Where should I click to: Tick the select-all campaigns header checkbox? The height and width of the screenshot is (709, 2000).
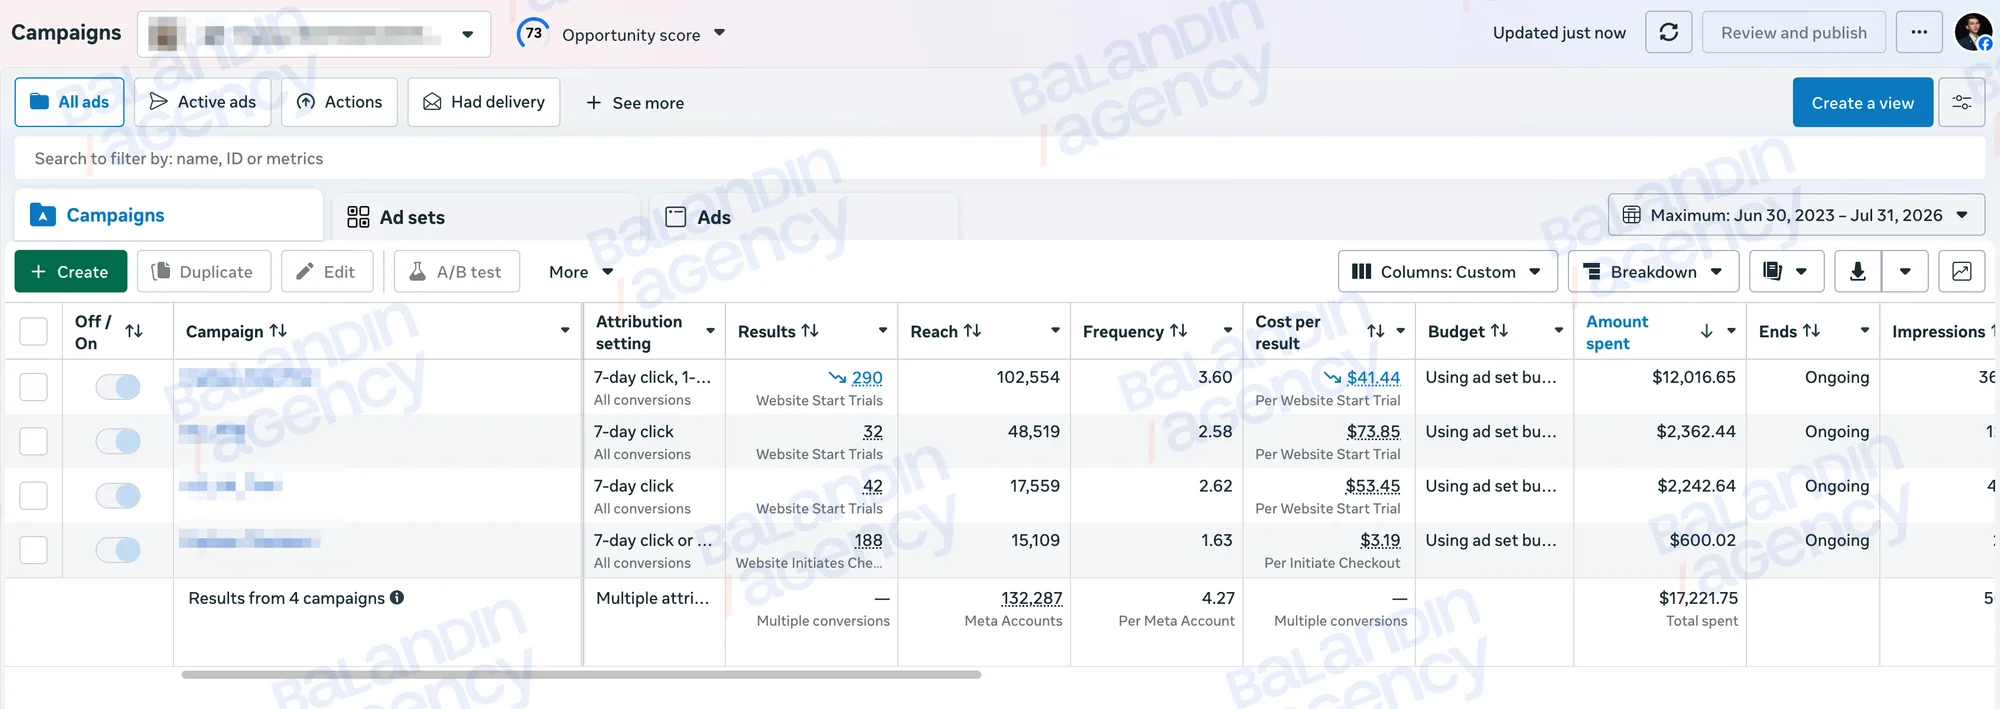(x=34, y=331)
